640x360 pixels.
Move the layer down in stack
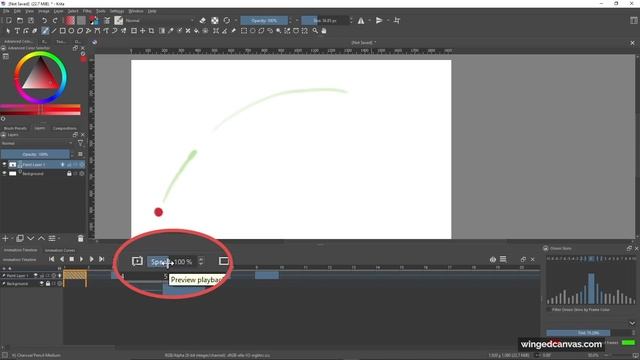31,238
